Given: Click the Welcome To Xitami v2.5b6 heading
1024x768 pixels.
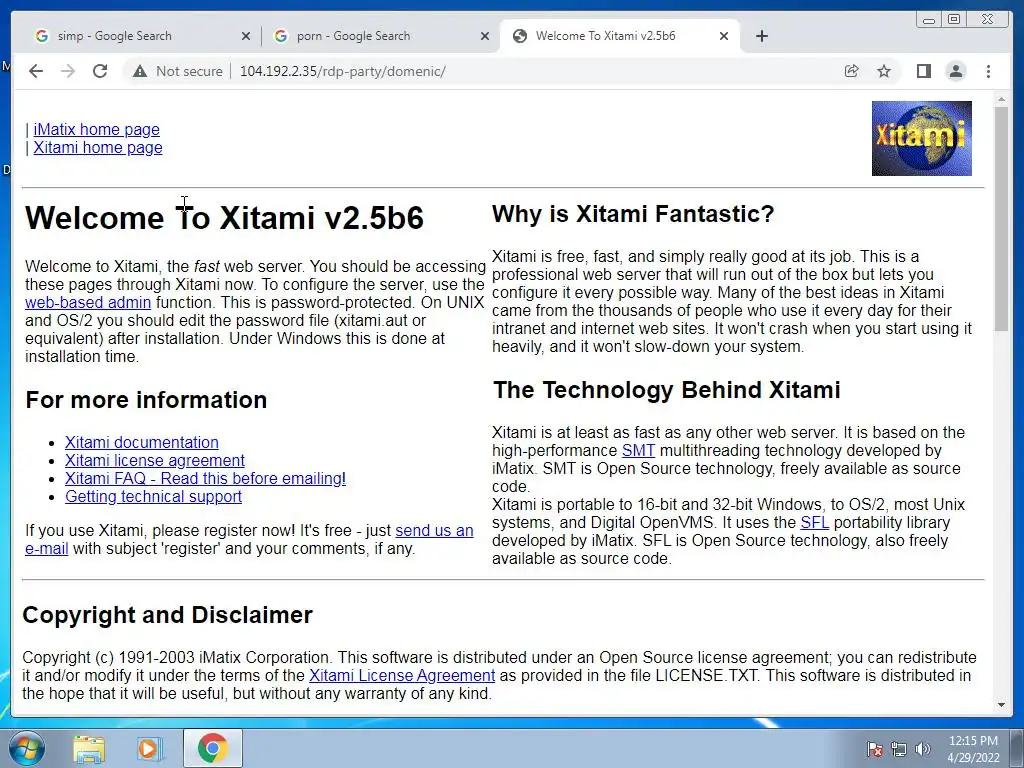Looking at the screenshot, I should pos(225,217).
